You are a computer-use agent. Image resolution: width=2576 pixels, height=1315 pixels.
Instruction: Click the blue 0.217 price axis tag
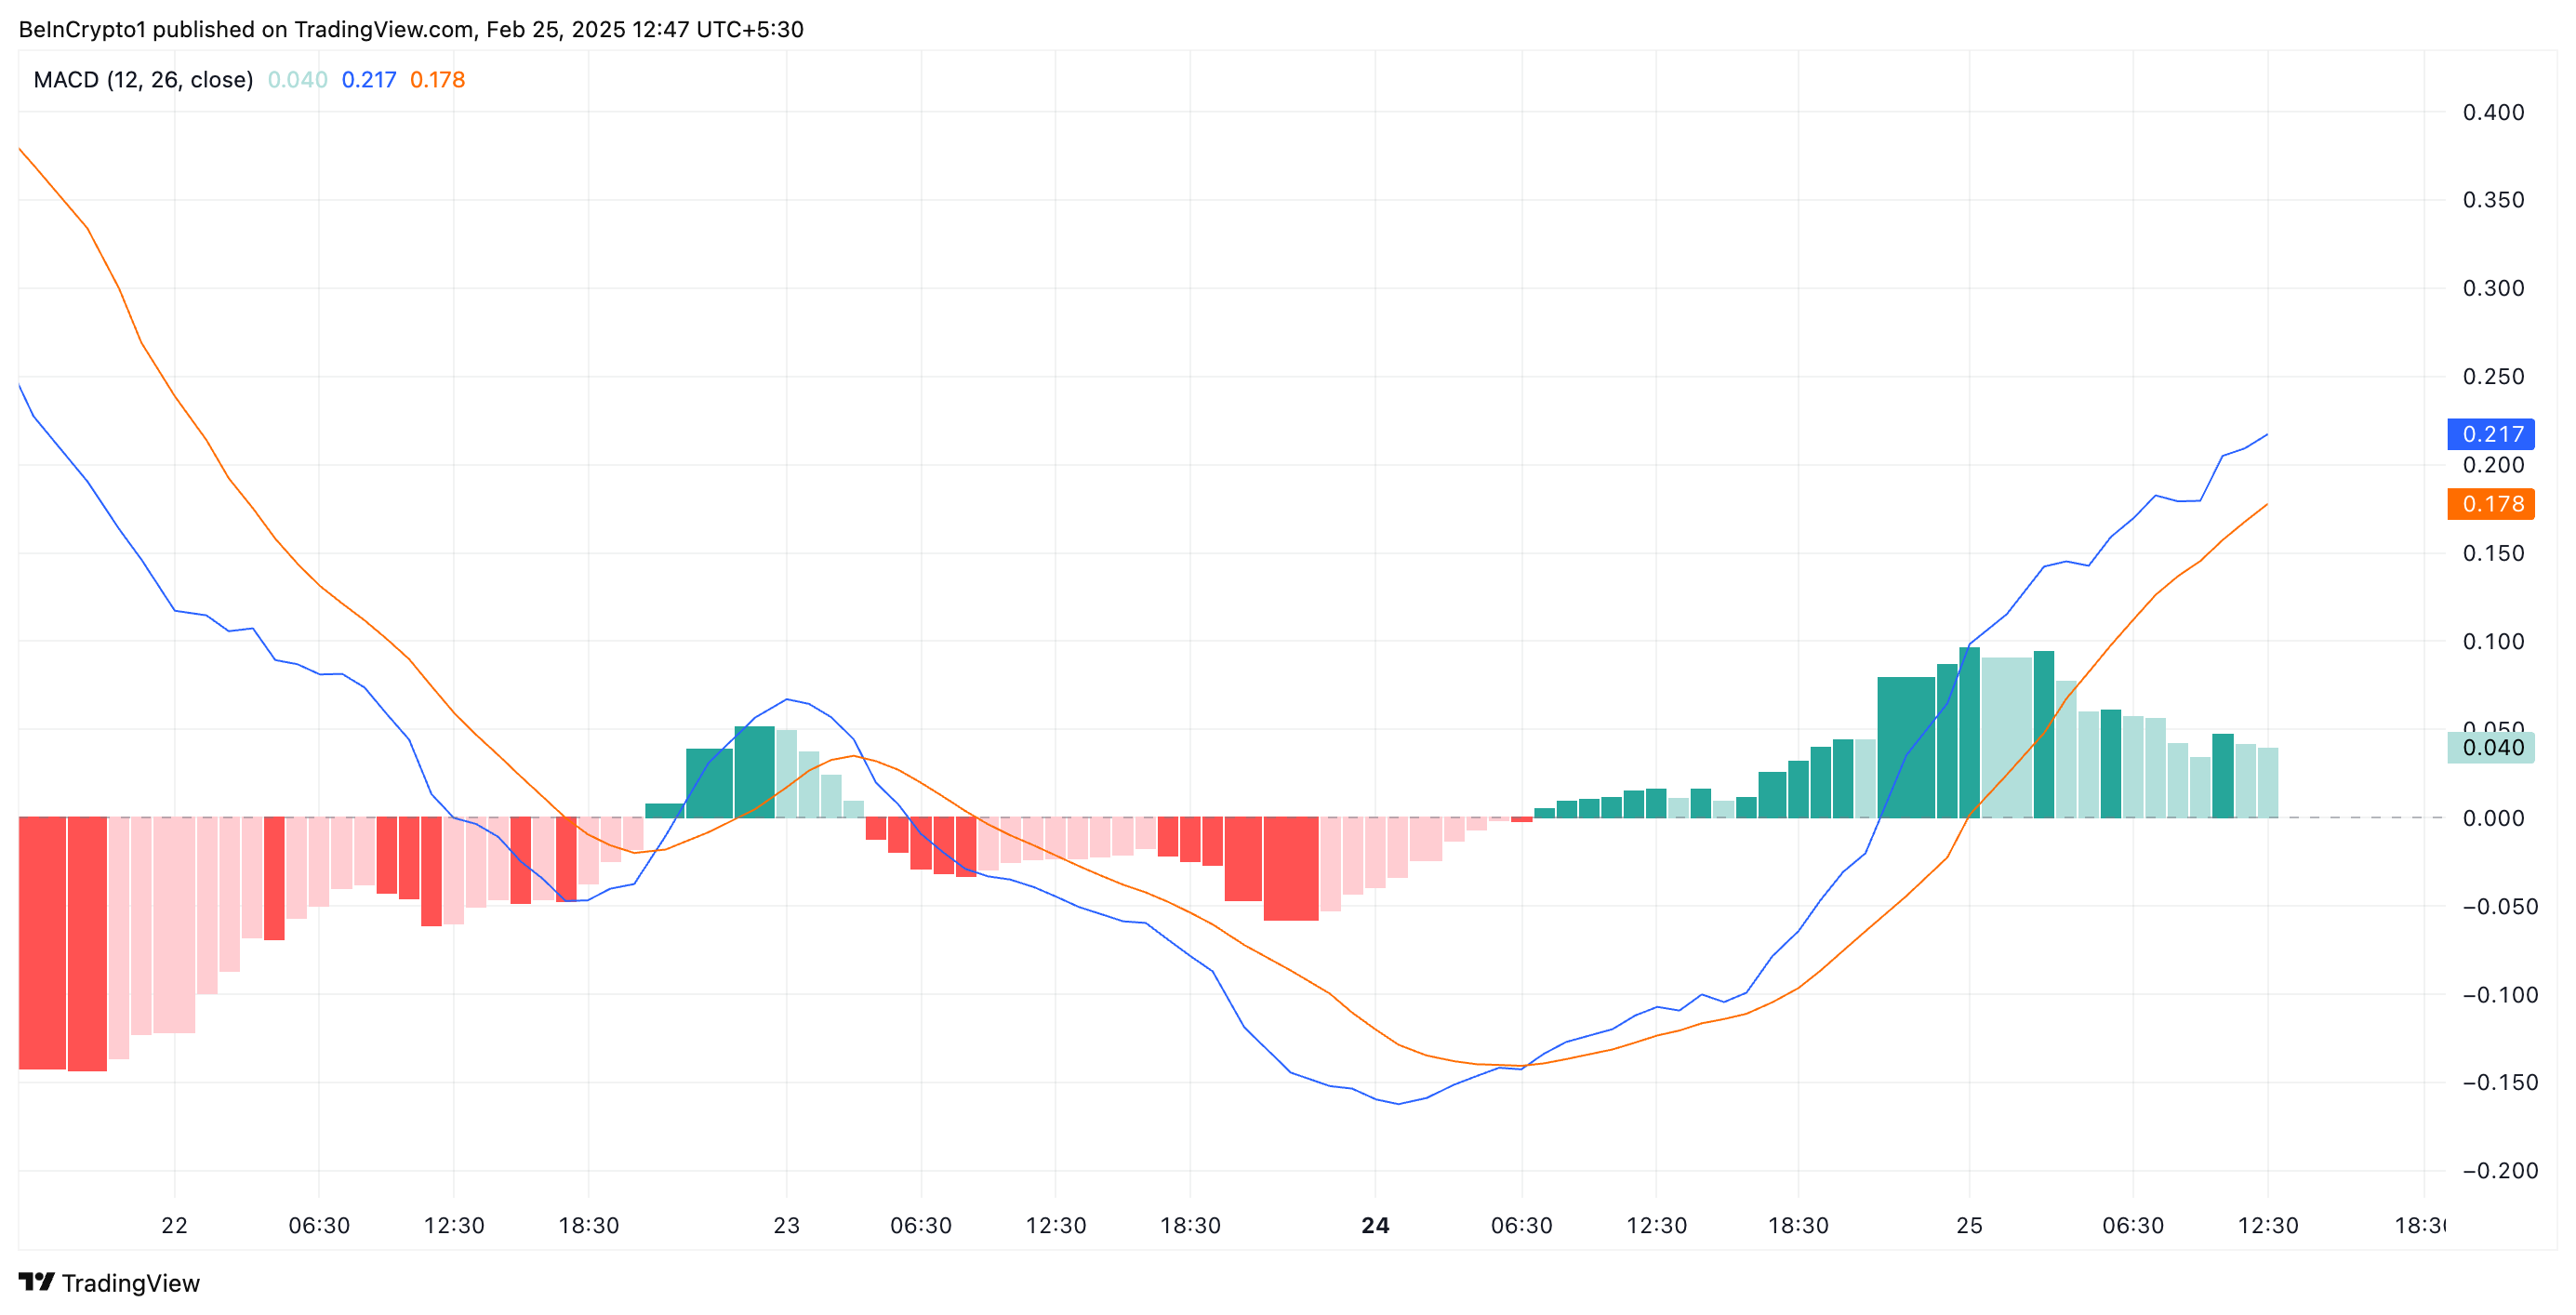2491,434
